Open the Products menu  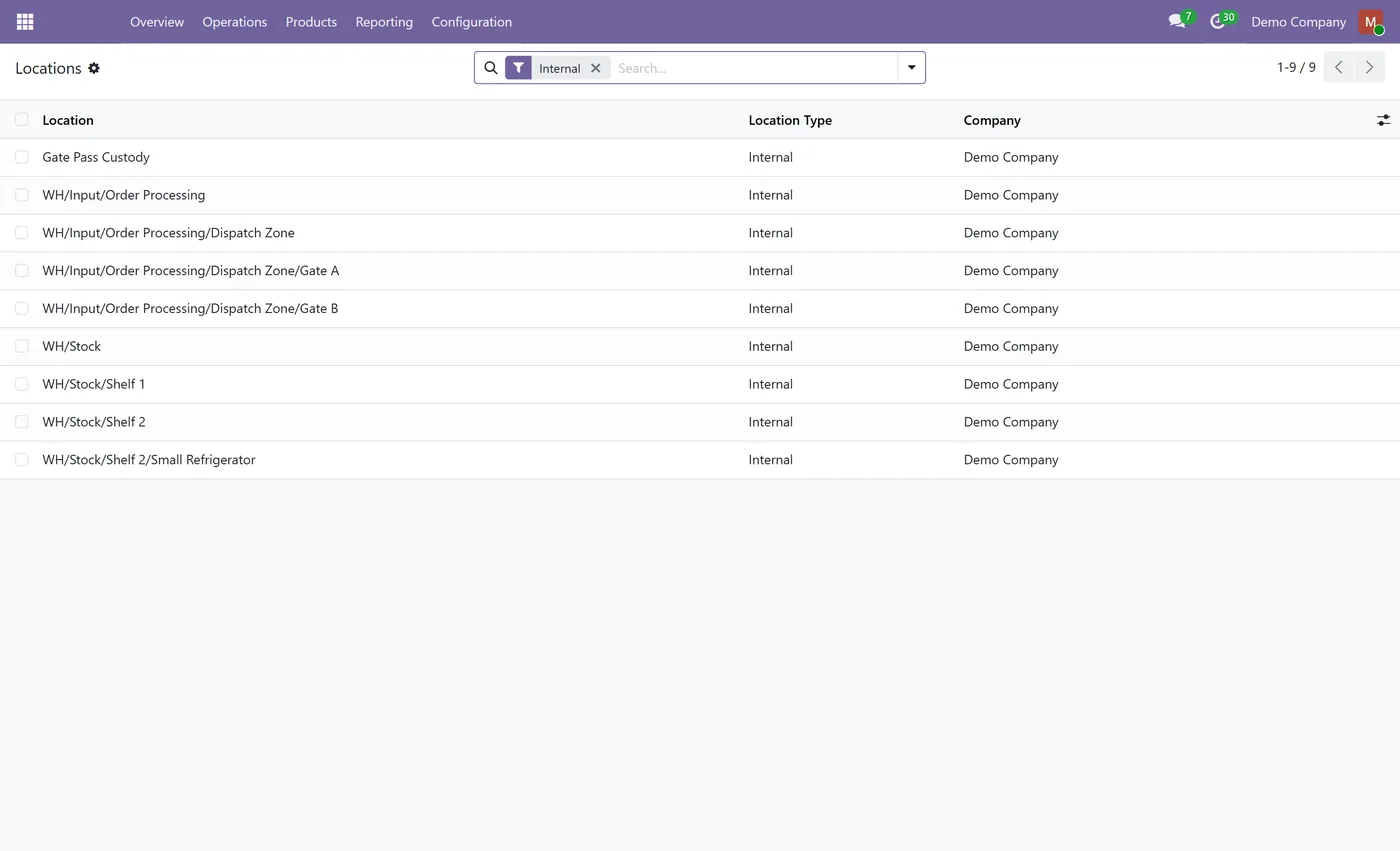point(311,22)
